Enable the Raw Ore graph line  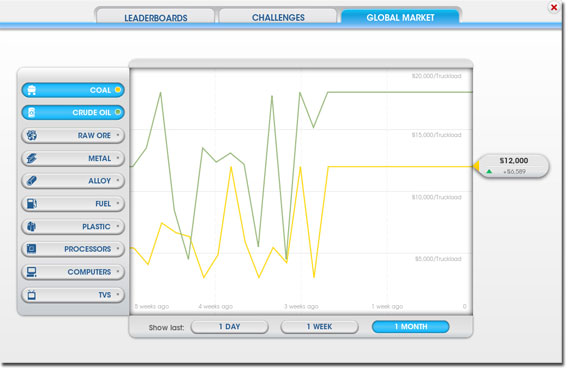73,135
